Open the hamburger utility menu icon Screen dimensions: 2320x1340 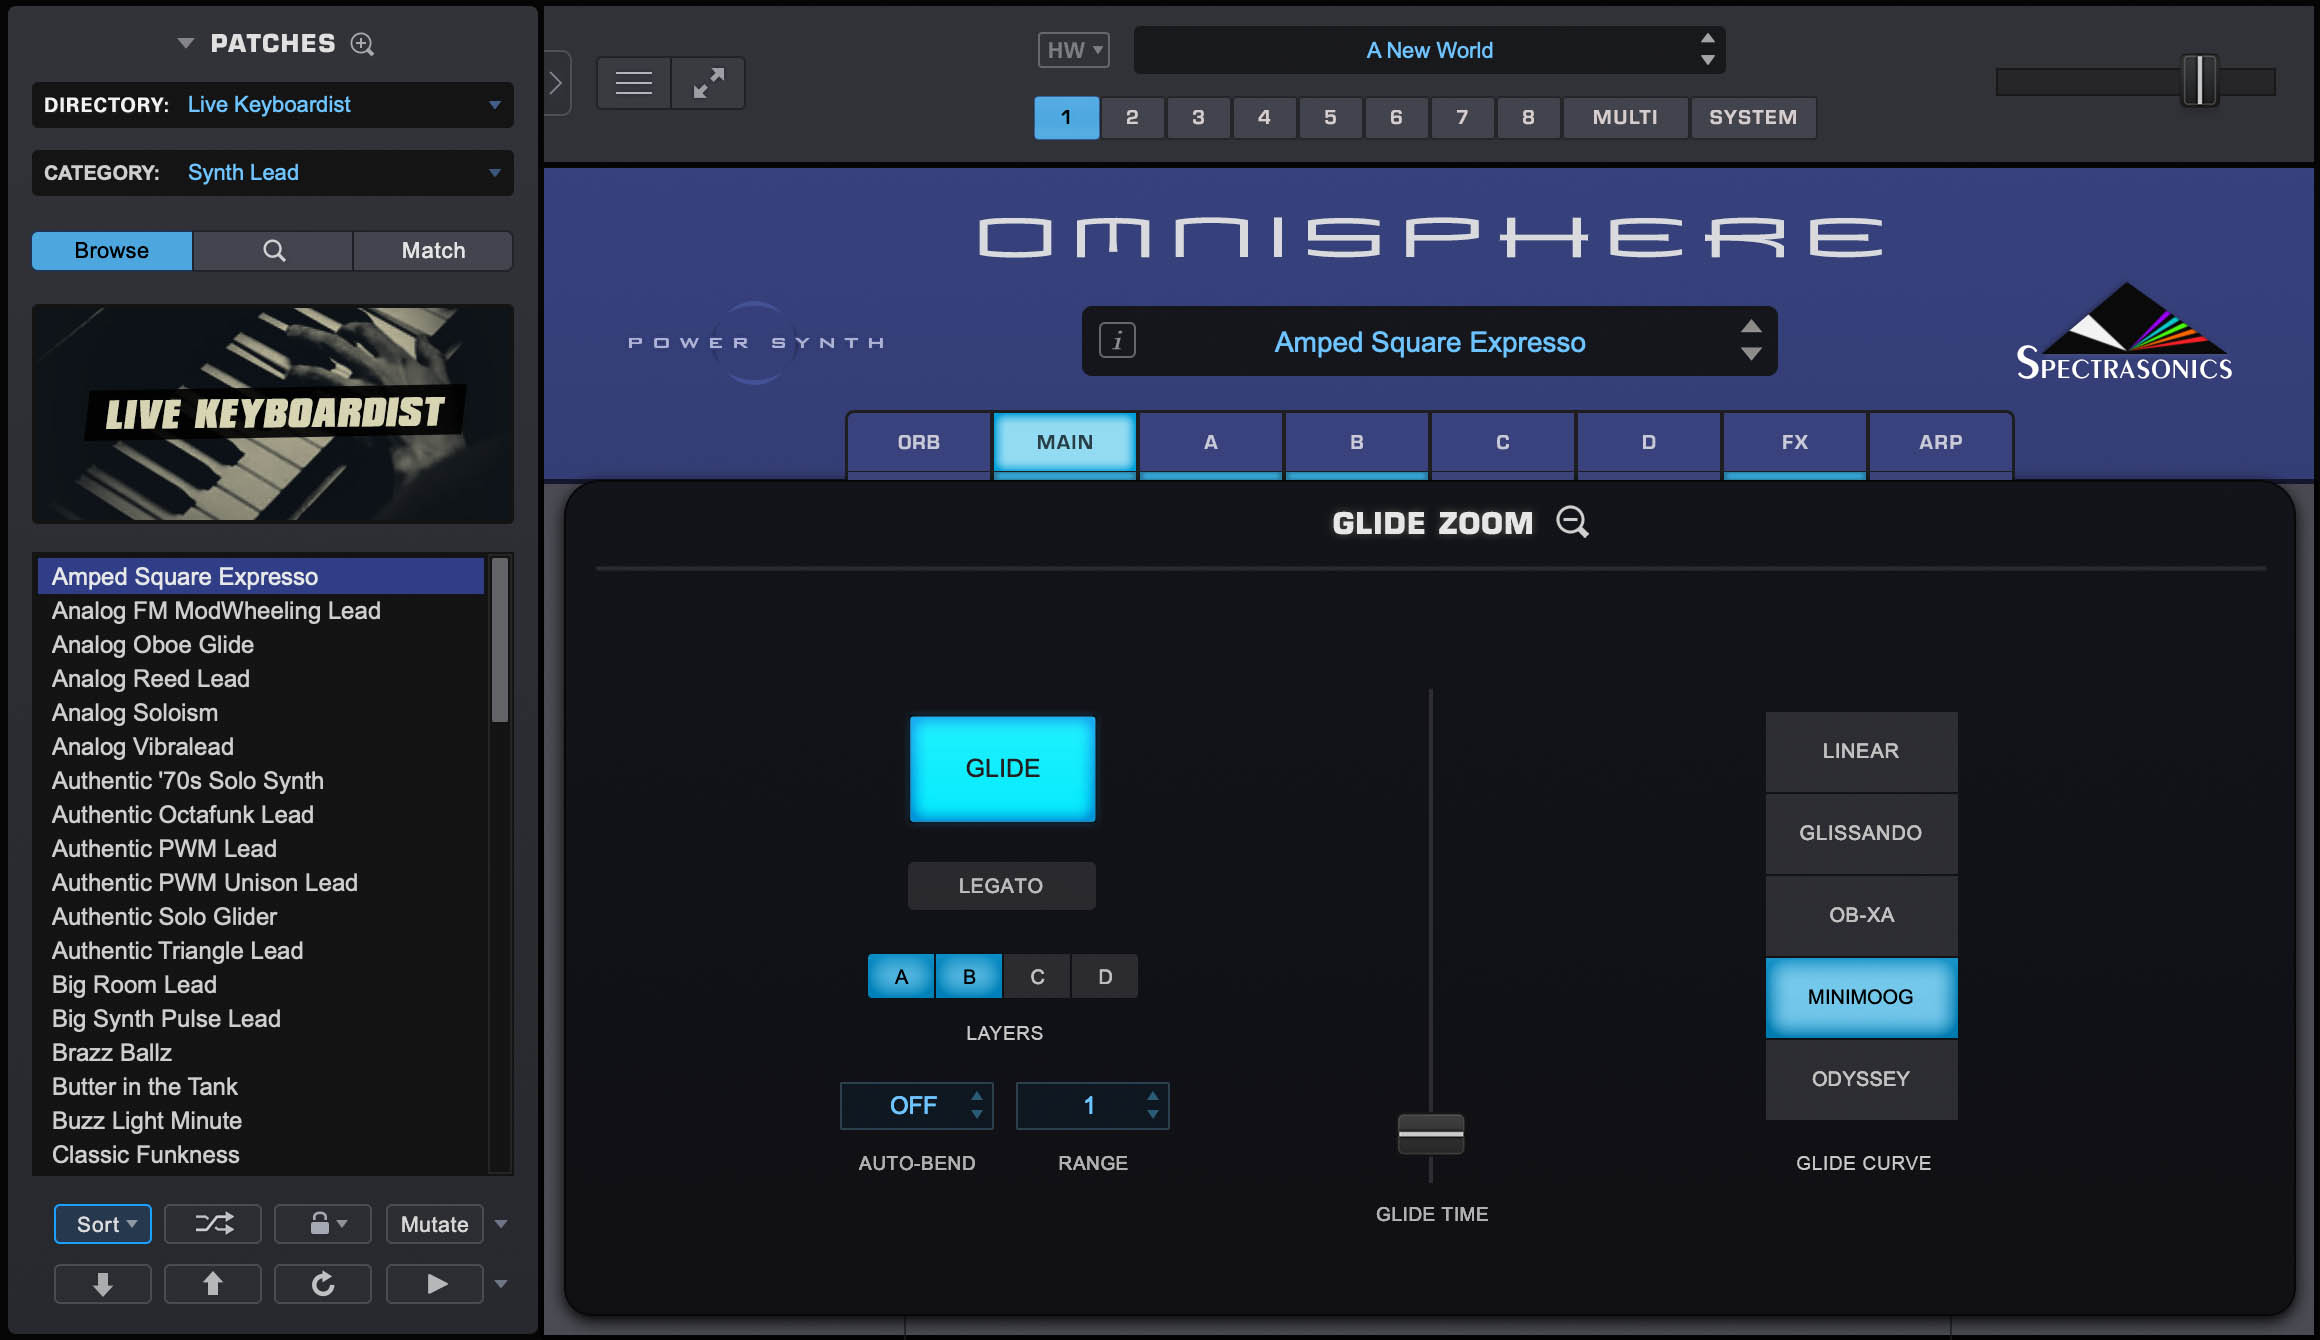(x=632, y=82)
